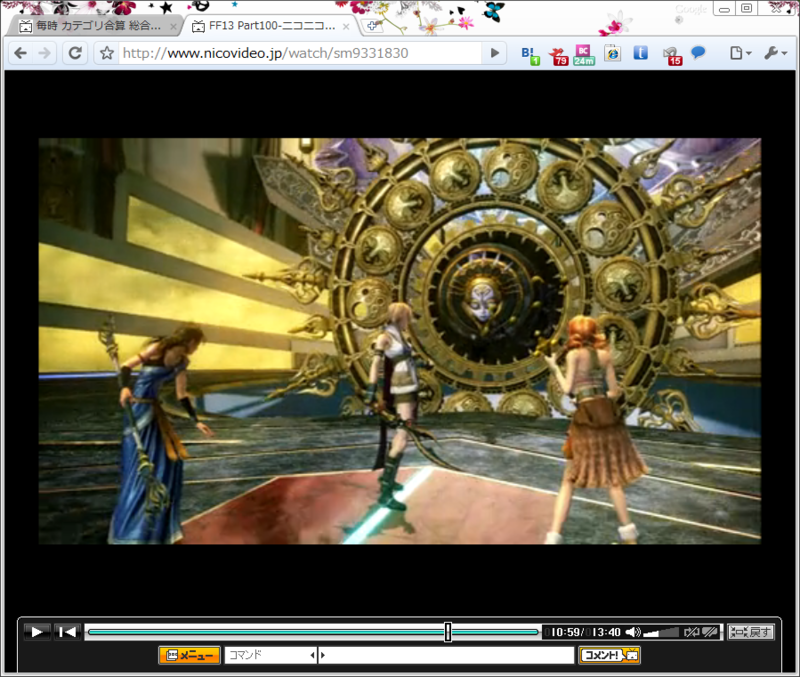Toggle the repeat playback icon
The height and width of the screenshot is (677, 800).
point(690,631)
